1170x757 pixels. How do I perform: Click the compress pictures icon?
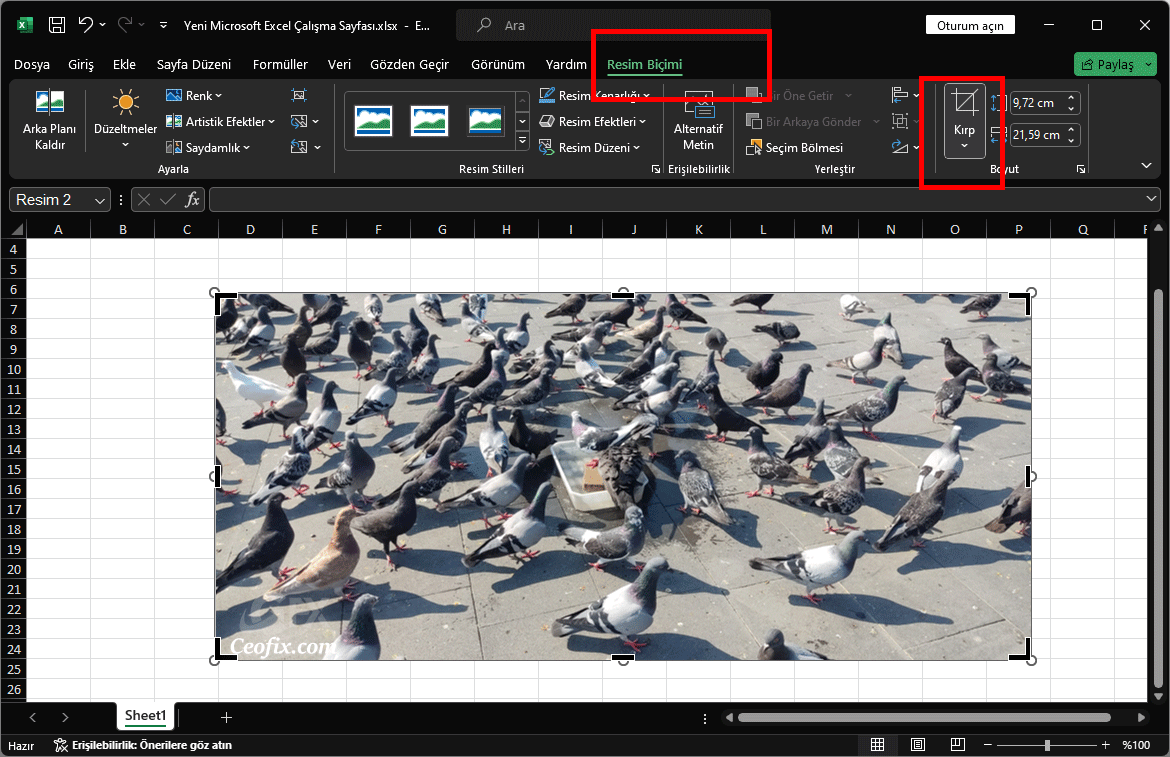point(299,95)
